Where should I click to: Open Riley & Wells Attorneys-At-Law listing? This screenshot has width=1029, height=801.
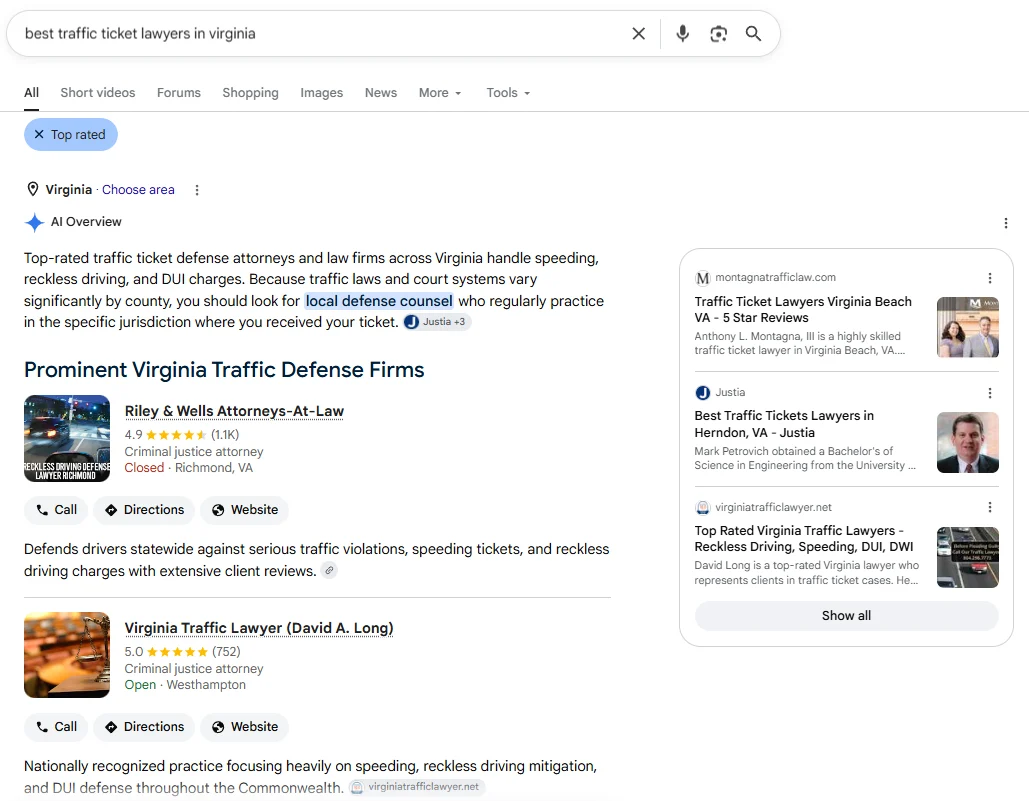point(234,411)
